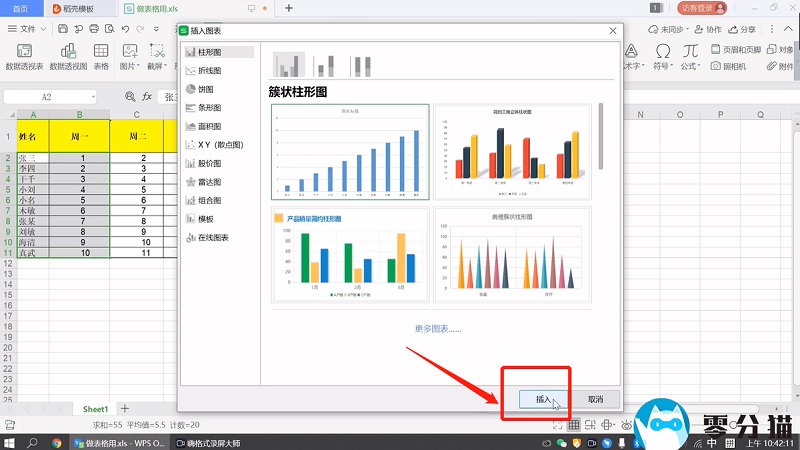The image size is (800, 450).
Task: Expand the Name Box A2 dropdown
Action: [x=93, y=97]
